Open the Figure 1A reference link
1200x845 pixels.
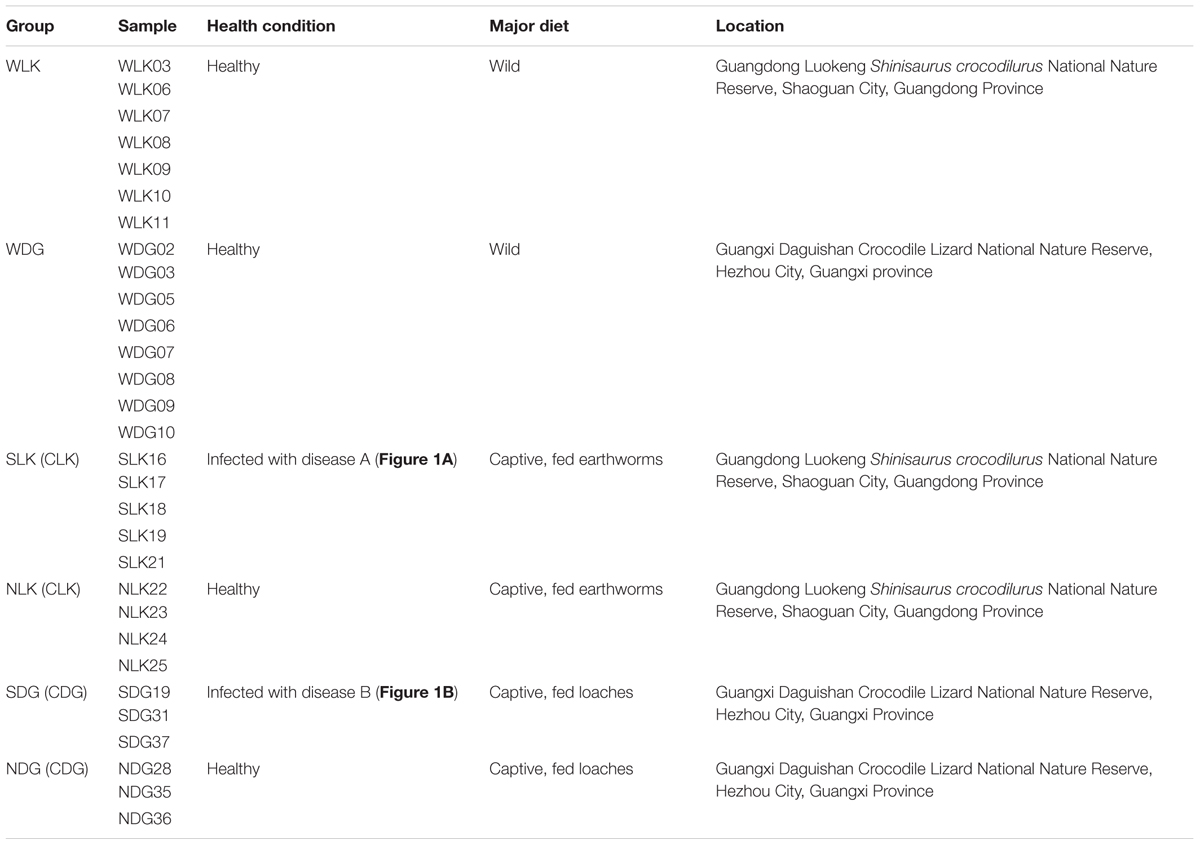pos(414,460)
